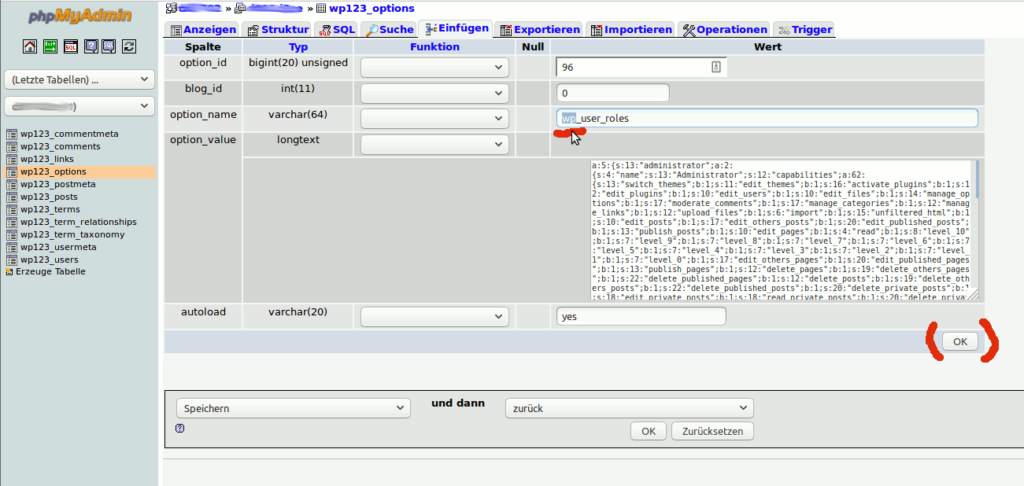Click the small help icon below Speichern
This screenshot has height=486, width=1024.
[180, 429]
